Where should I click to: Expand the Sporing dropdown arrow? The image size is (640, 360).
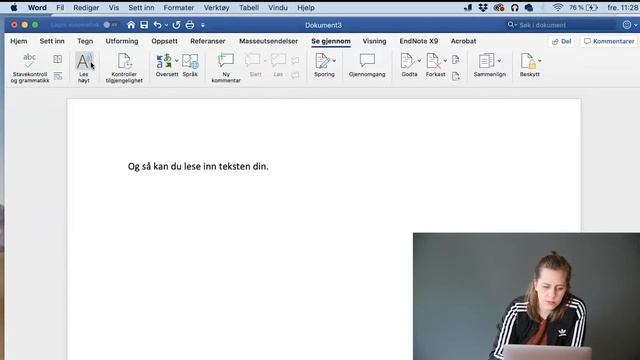(x=334, y=61)
